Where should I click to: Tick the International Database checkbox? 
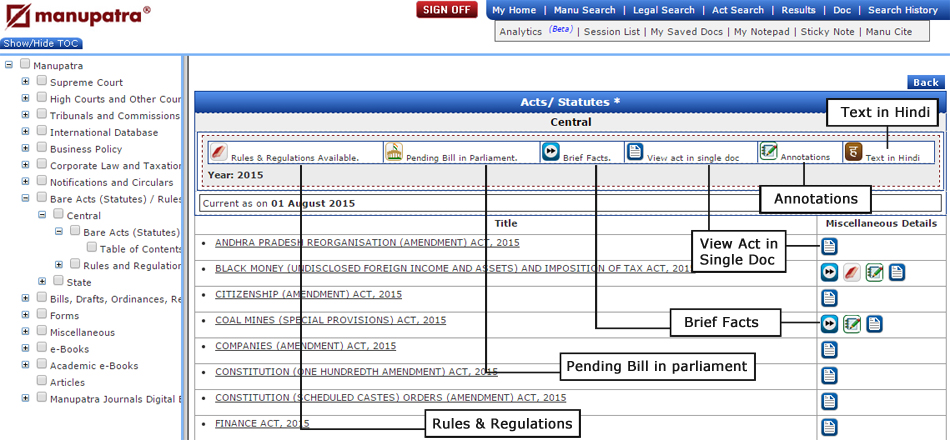point(41,130)
